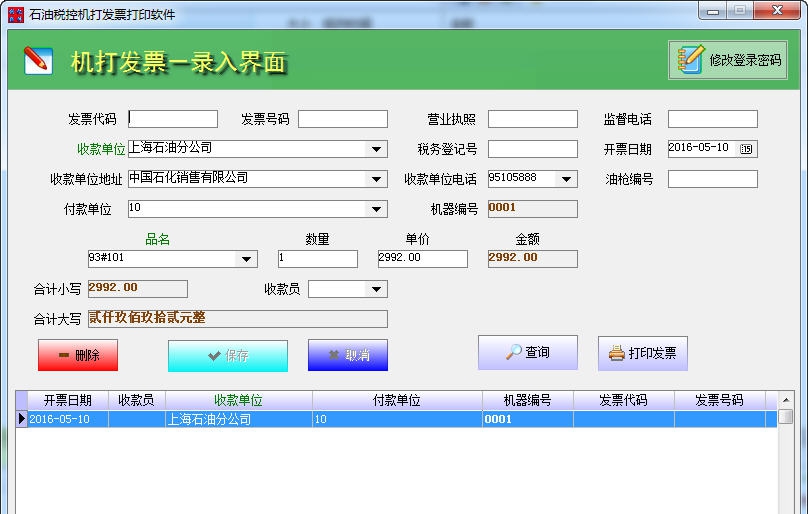This screenshot has height=514, width=808.
Task: Select table cell 10 under 付款单位
Action: tap(397, 419)
